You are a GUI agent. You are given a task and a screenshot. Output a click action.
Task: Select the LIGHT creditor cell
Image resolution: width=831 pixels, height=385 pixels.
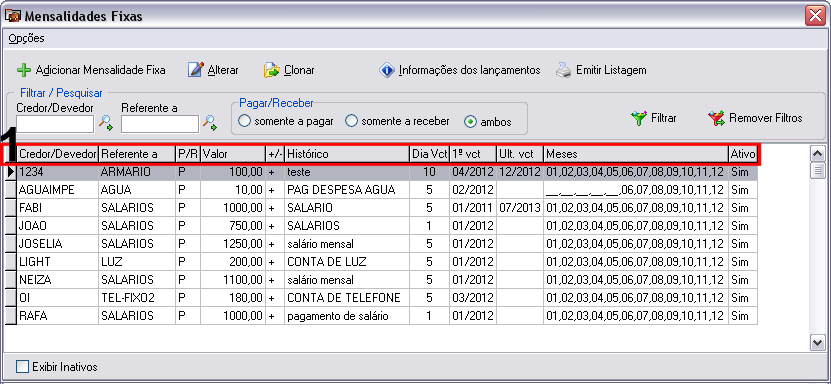(58, 262)
